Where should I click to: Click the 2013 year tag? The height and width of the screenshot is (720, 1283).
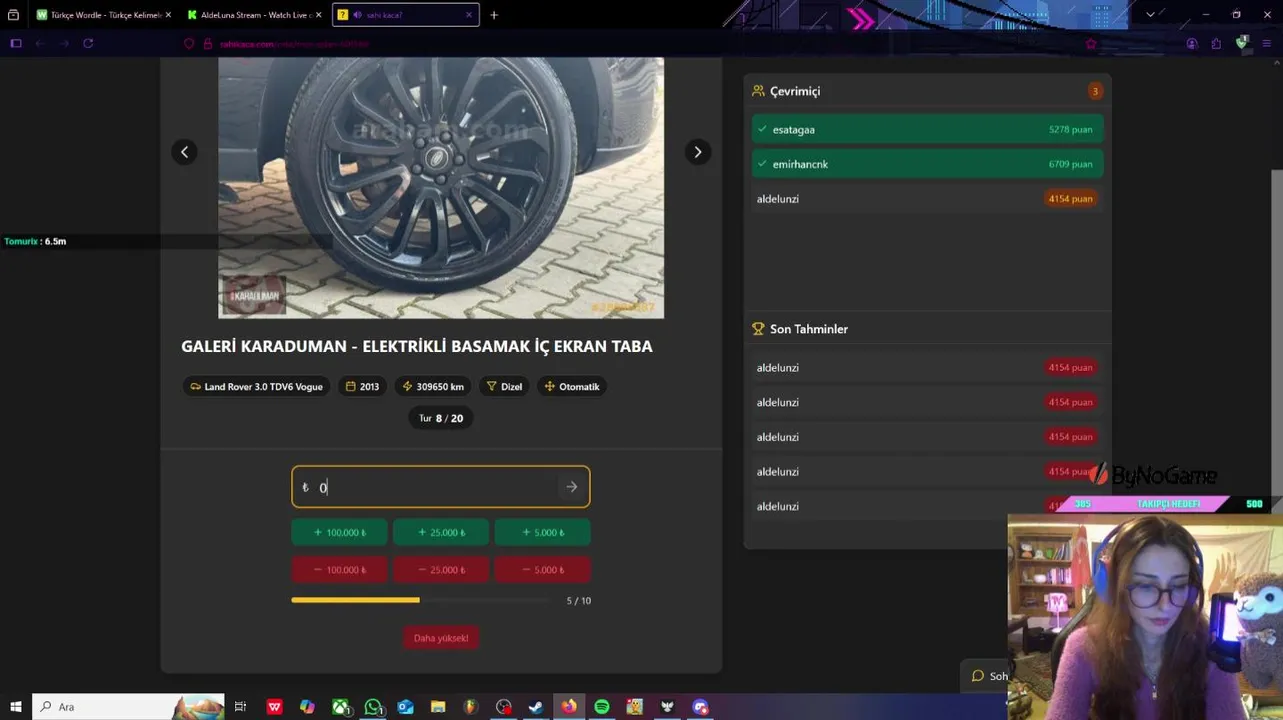[362, 386]
